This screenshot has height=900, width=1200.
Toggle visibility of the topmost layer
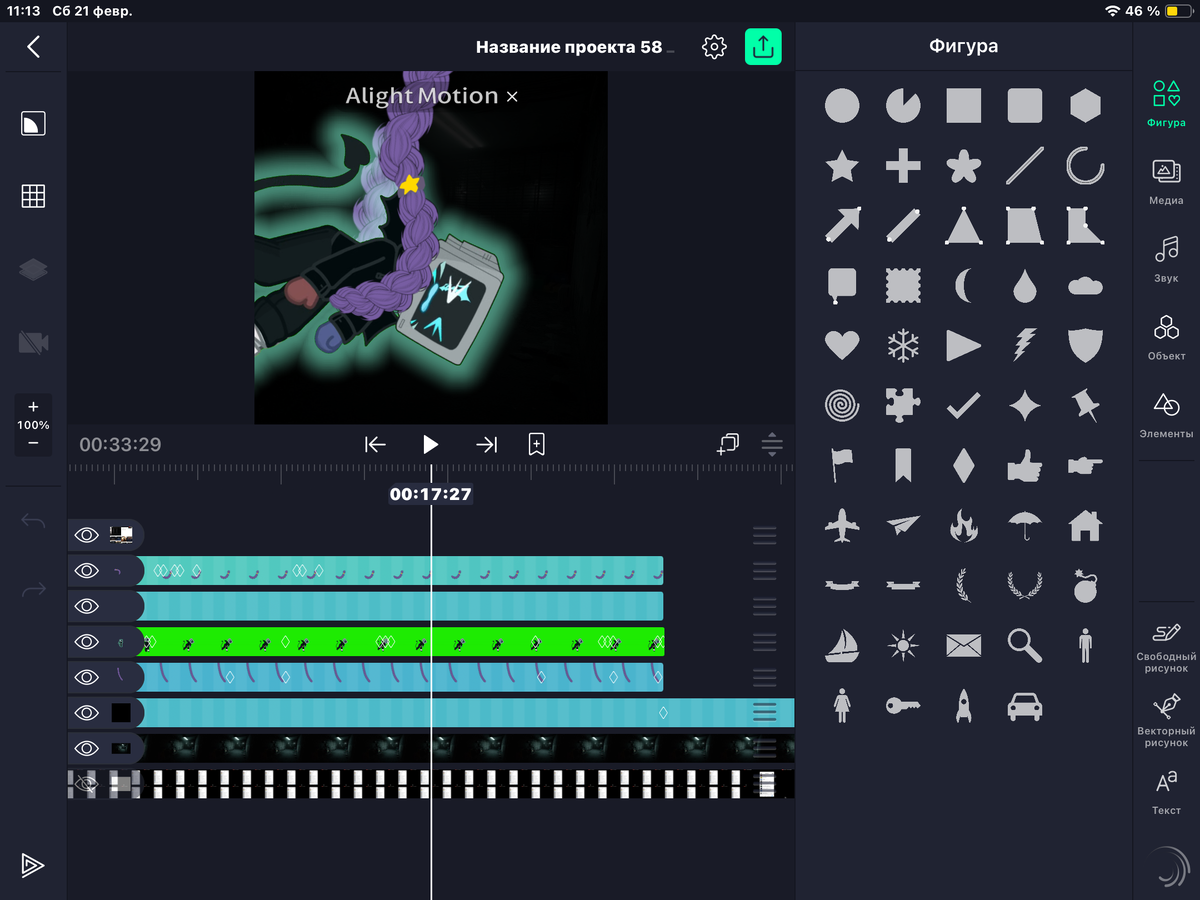87,535
